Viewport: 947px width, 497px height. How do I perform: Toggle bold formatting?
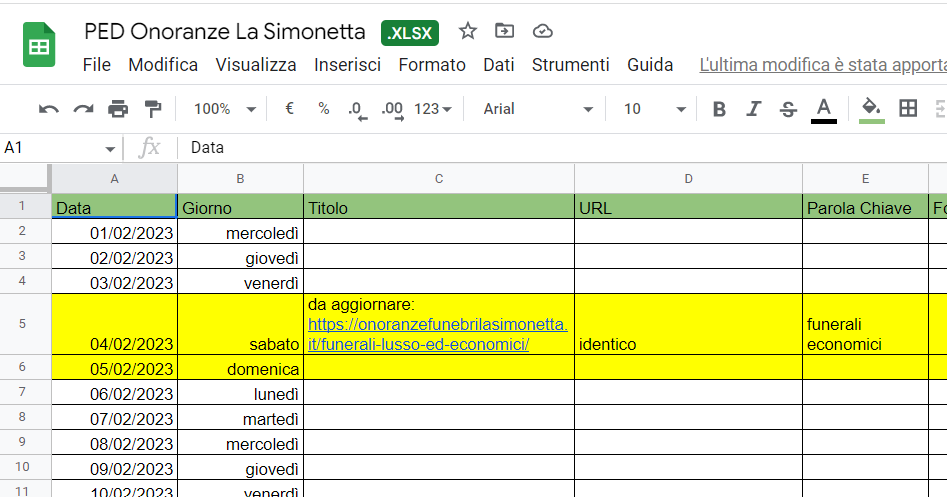point(719,109)
